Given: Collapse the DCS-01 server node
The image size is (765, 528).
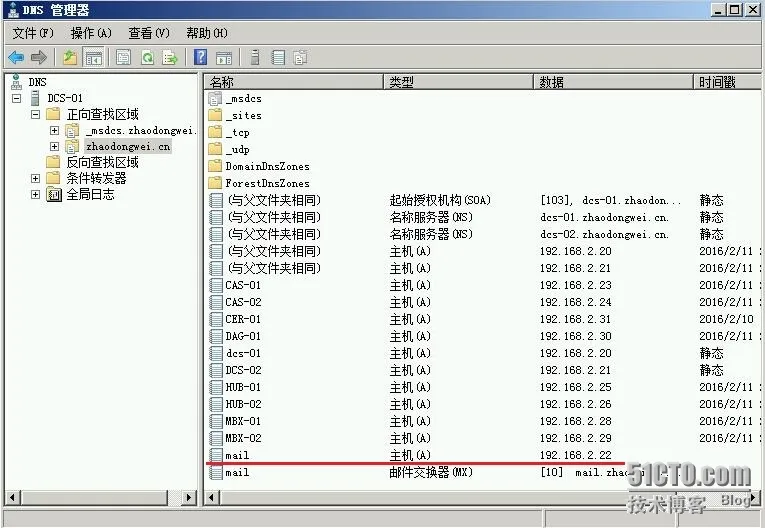Looking at the screenshot, I should pyautogui.click(x=17, y=98).
